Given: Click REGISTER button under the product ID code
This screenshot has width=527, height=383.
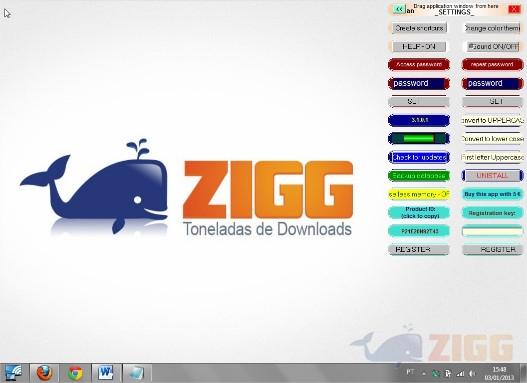Looking at the screenshot, I should [x=419, y=249].
